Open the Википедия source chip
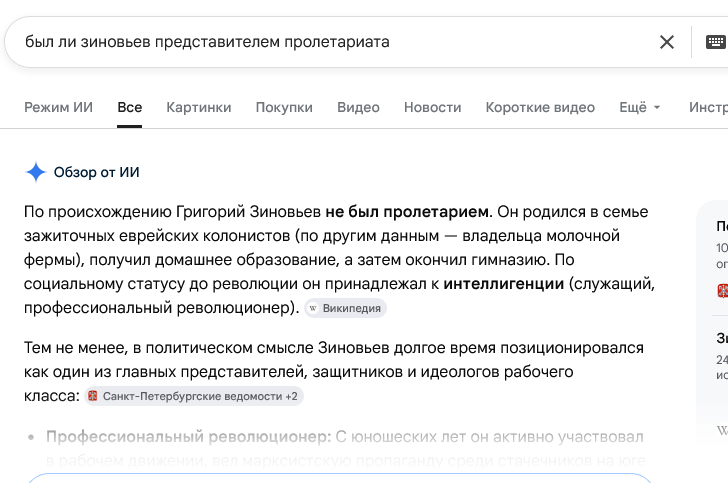The height and width of the screenshot is (483, 728). pyautogui.click(x=345, y=308)
